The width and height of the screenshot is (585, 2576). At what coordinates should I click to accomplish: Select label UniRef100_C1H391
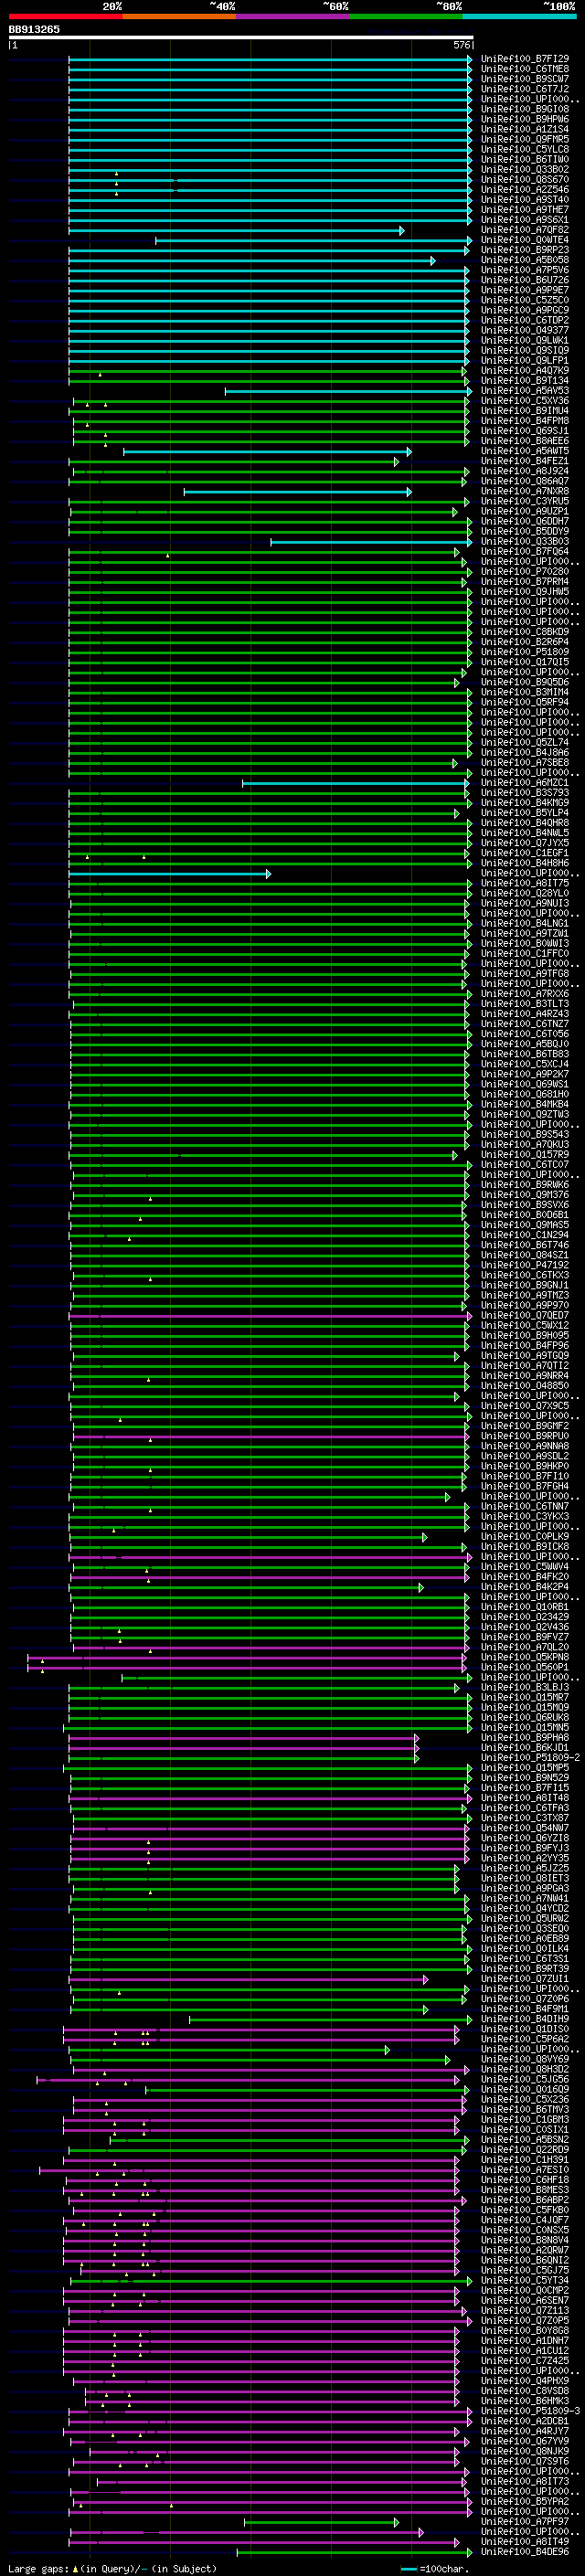point(525,2159)
